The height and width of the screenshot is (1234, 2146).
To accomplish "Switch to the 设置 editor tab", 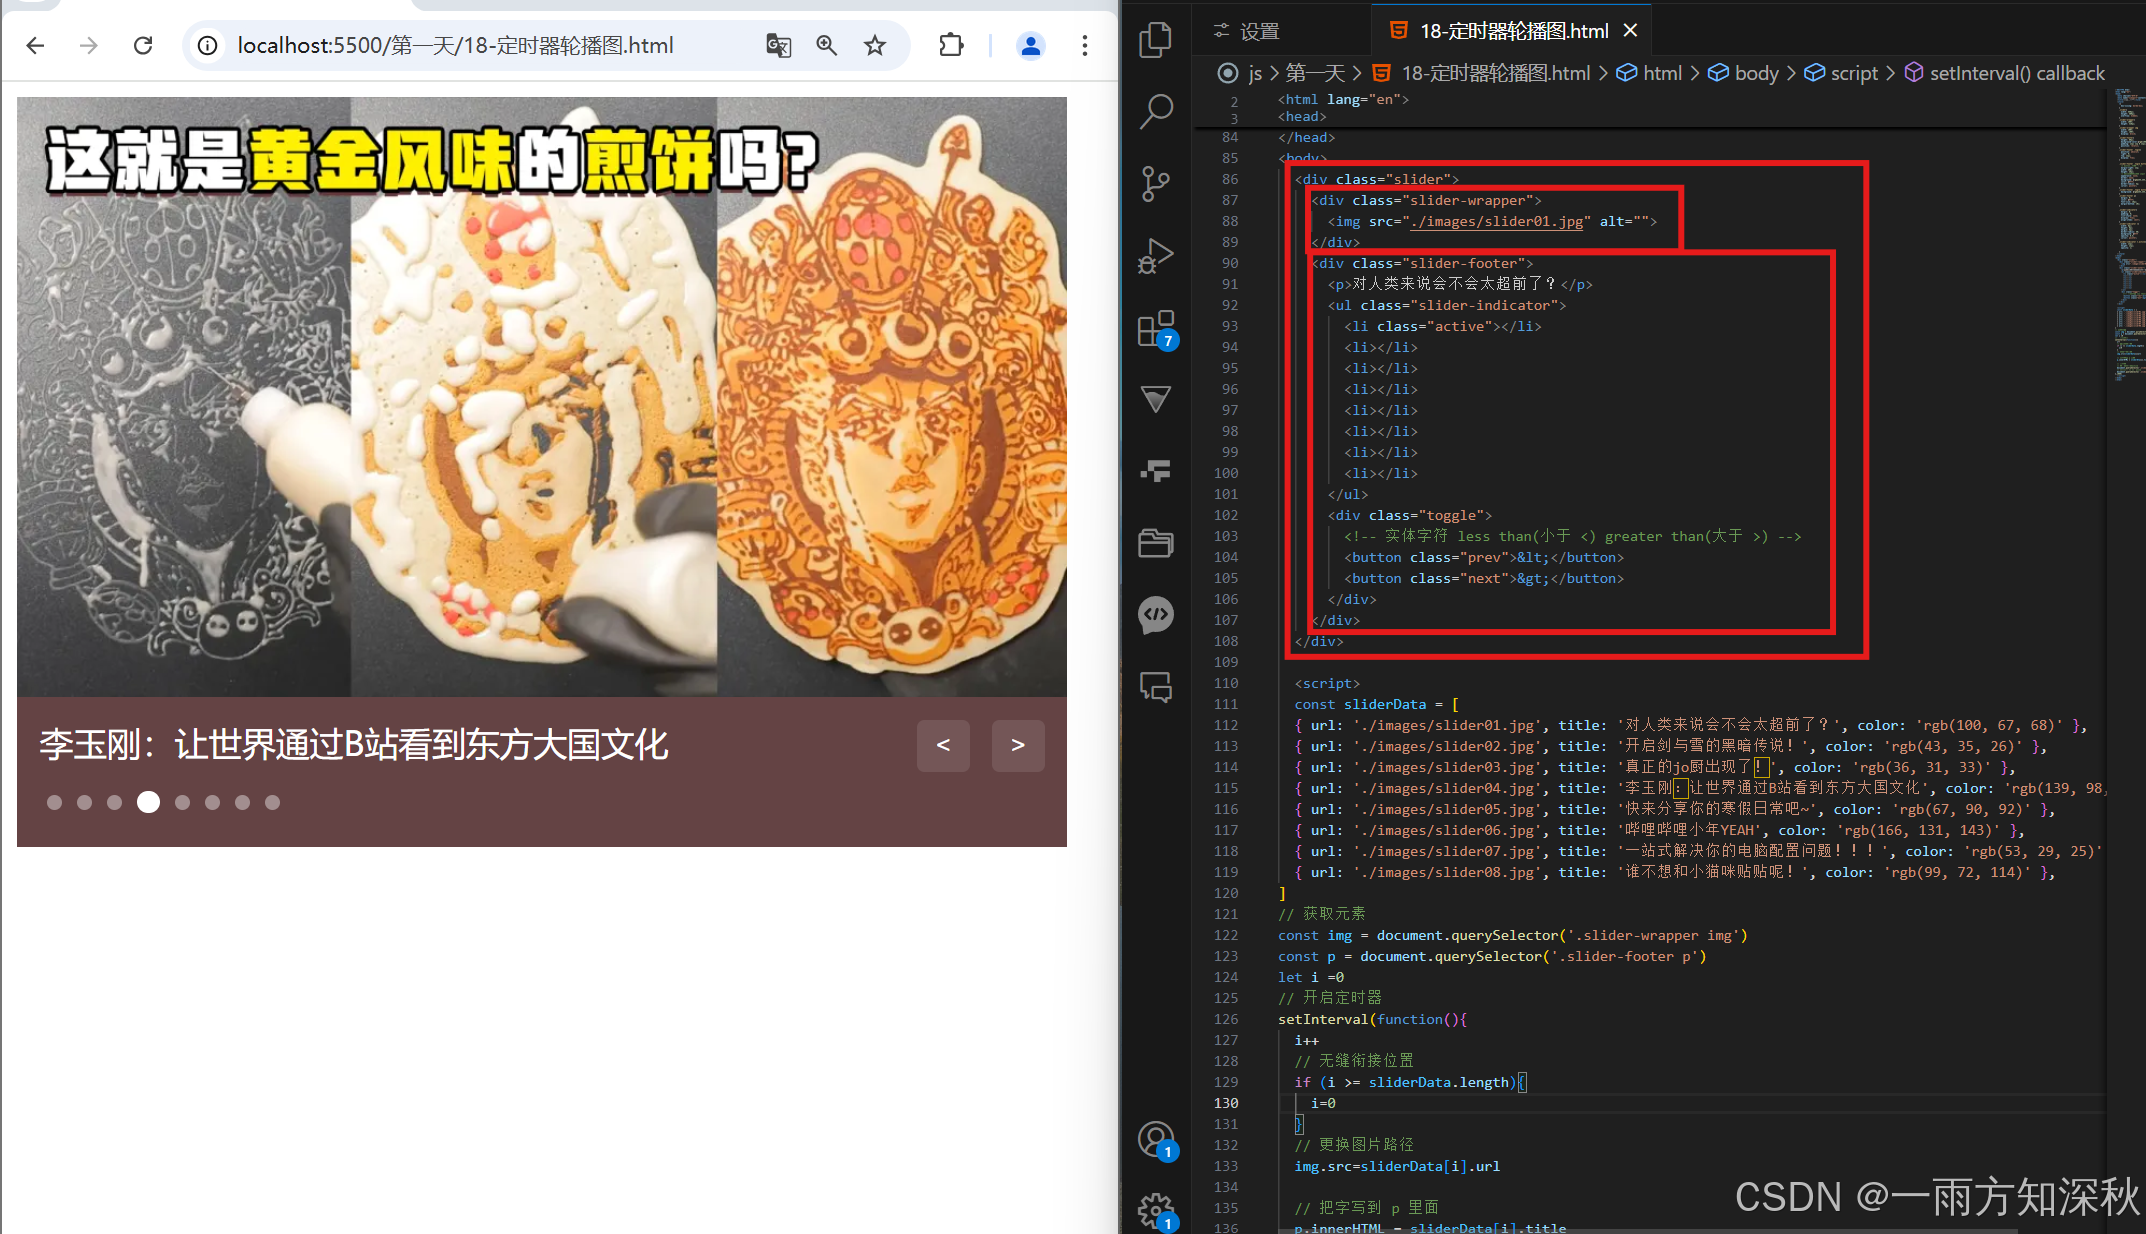I will [1258, 31].
